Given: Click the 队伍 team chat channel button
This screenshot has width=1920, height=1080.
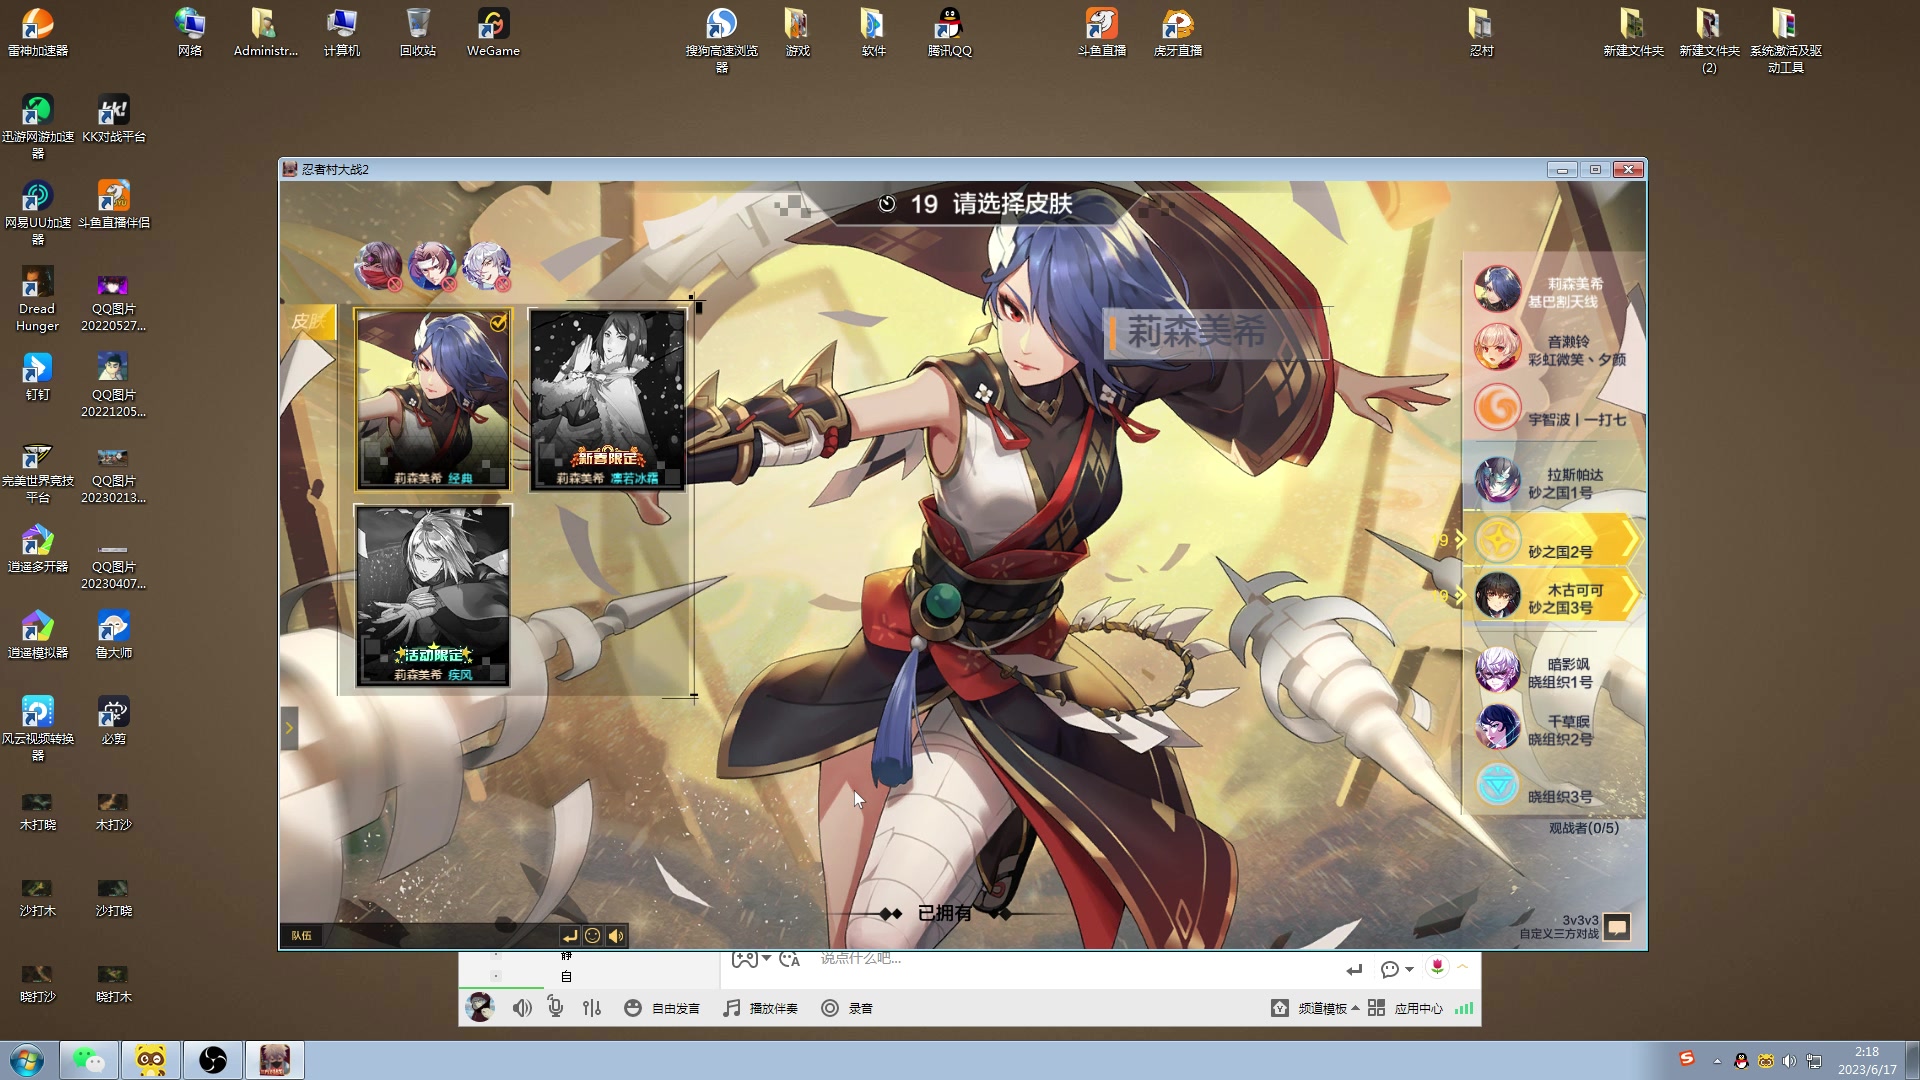Looking at the screenshot, I should [x=301, y=936].
